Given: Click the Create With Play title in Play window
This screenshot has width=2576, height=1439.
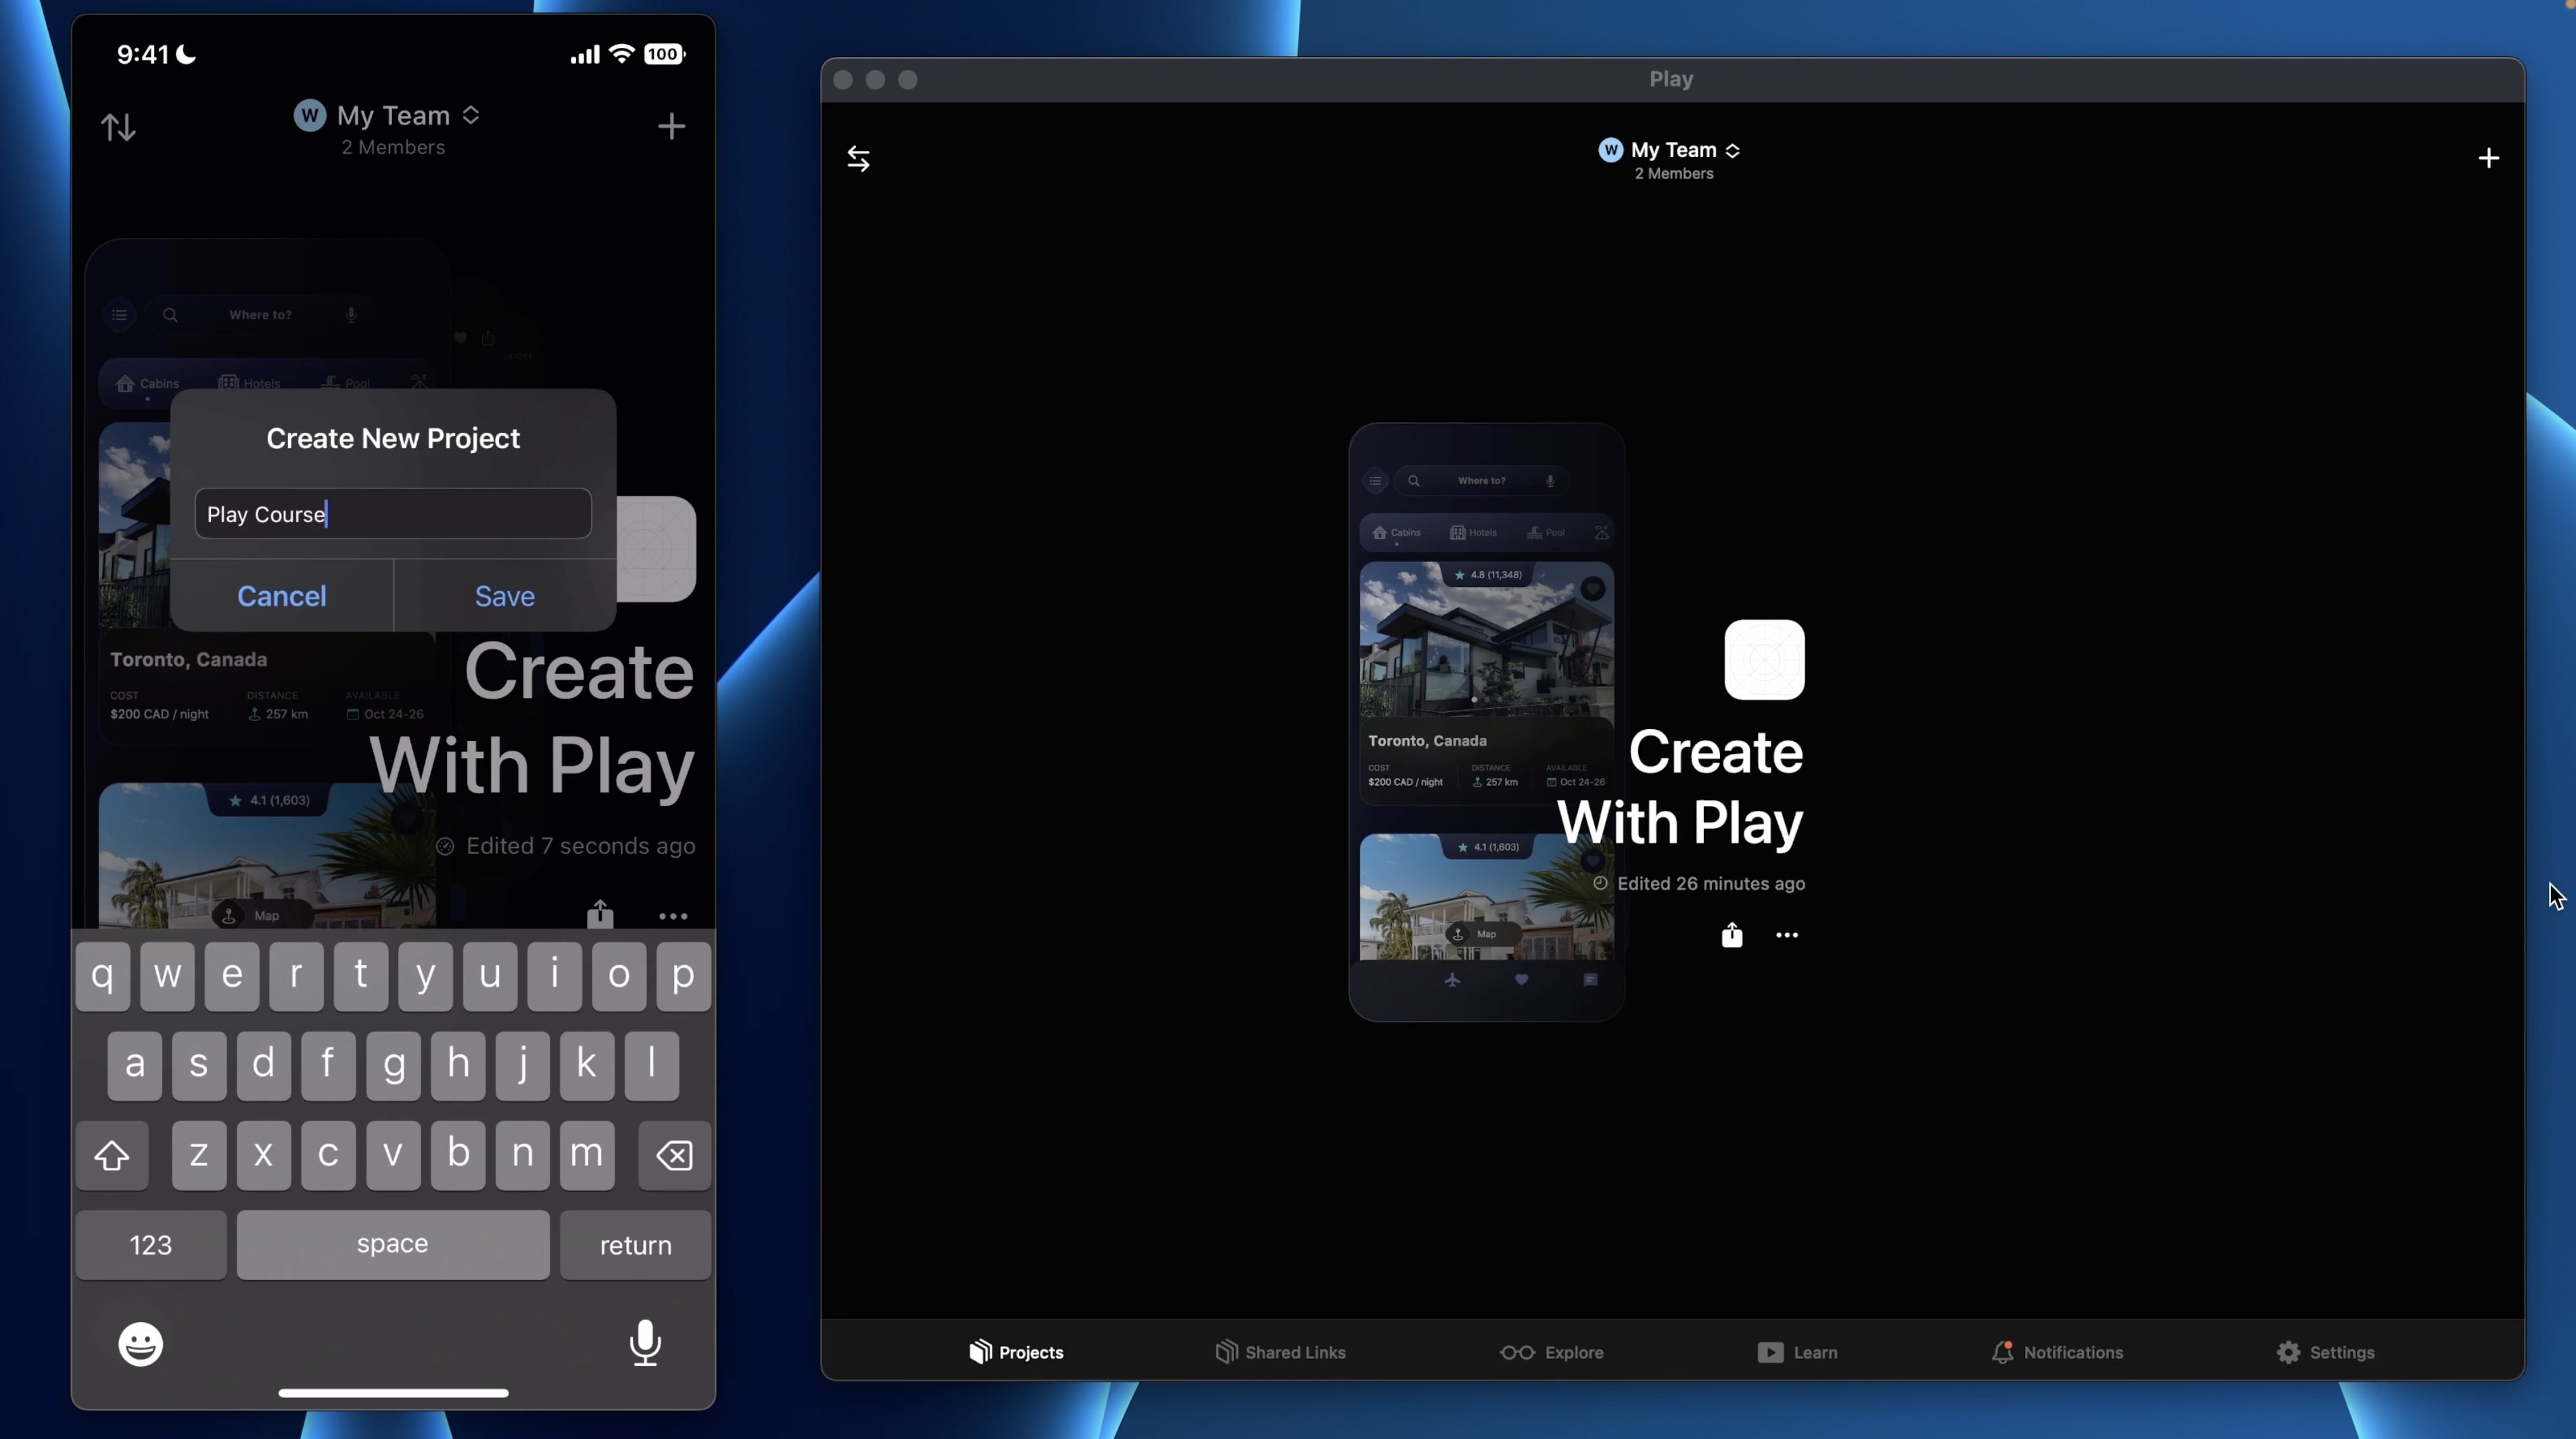Looking at the screenshot, I should 1680,787.
